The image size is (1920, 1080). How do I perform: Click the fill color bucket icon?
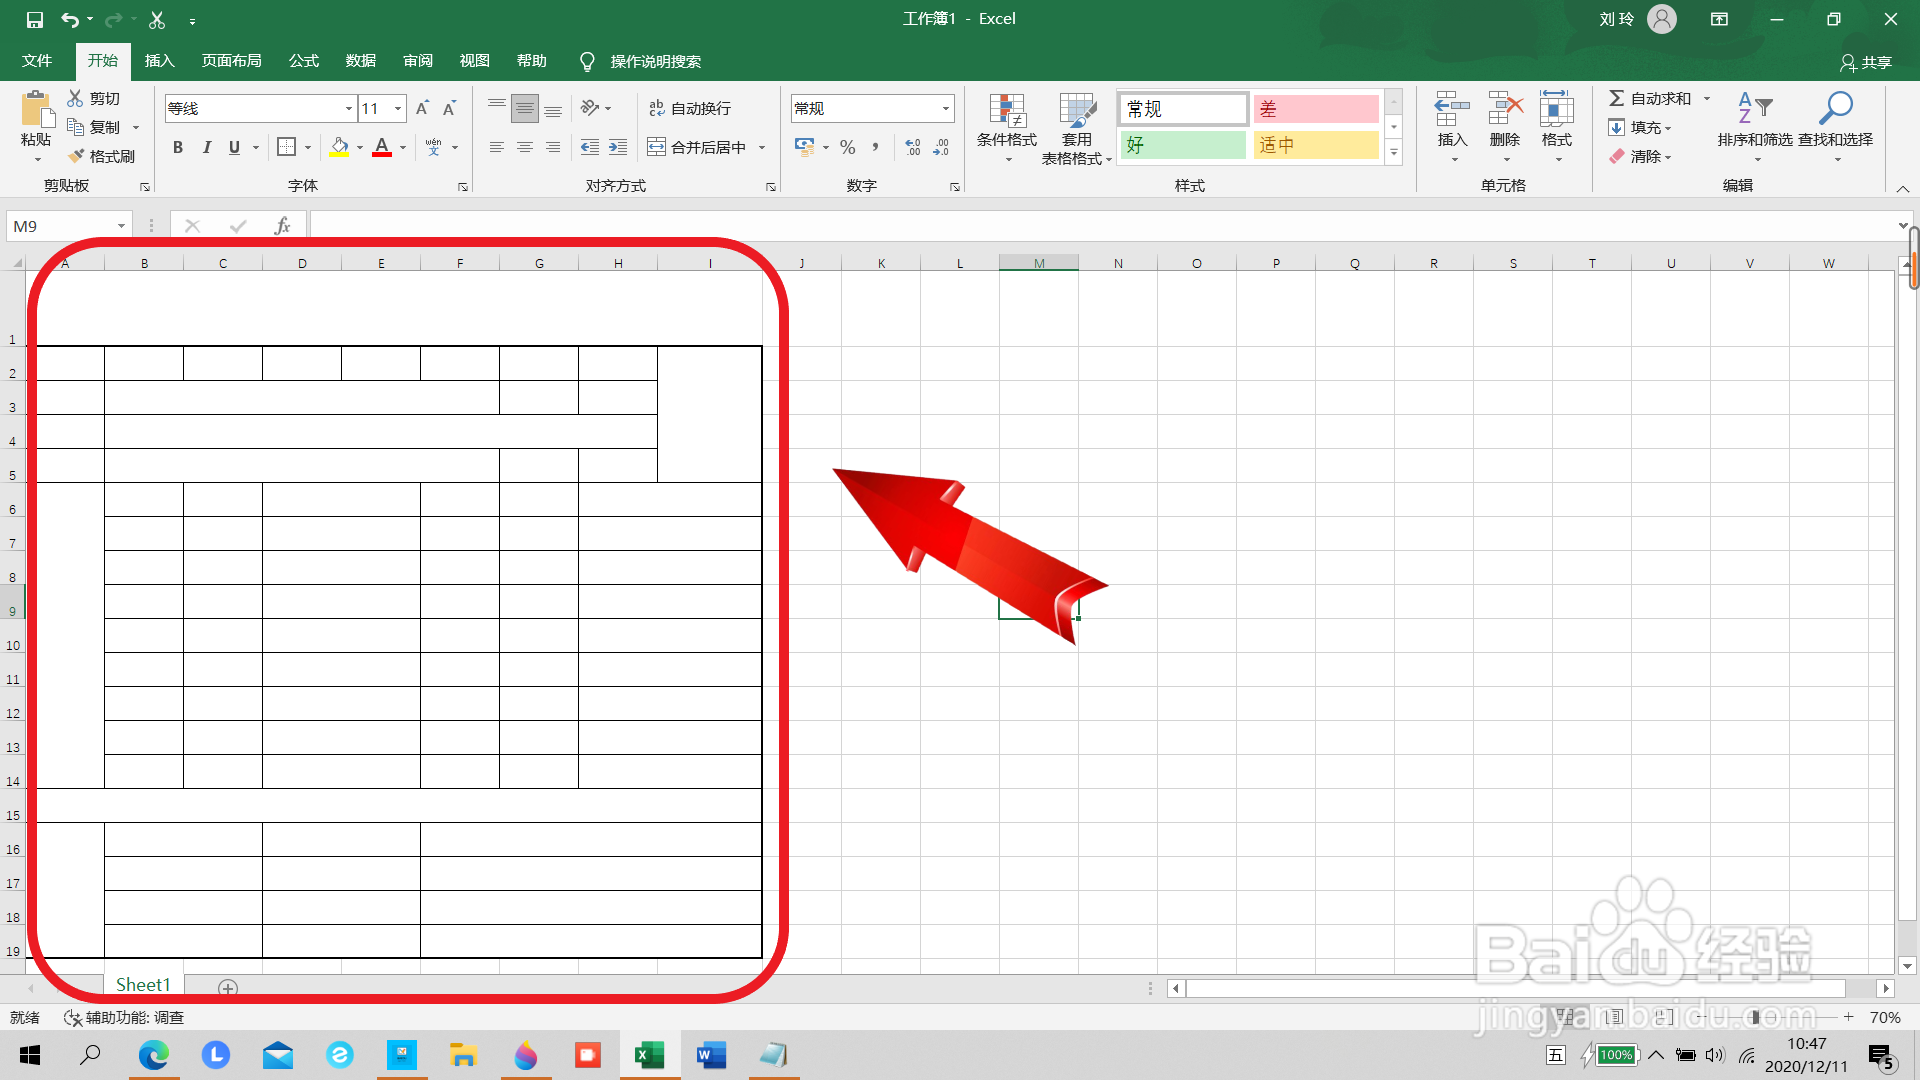point(340,147)
